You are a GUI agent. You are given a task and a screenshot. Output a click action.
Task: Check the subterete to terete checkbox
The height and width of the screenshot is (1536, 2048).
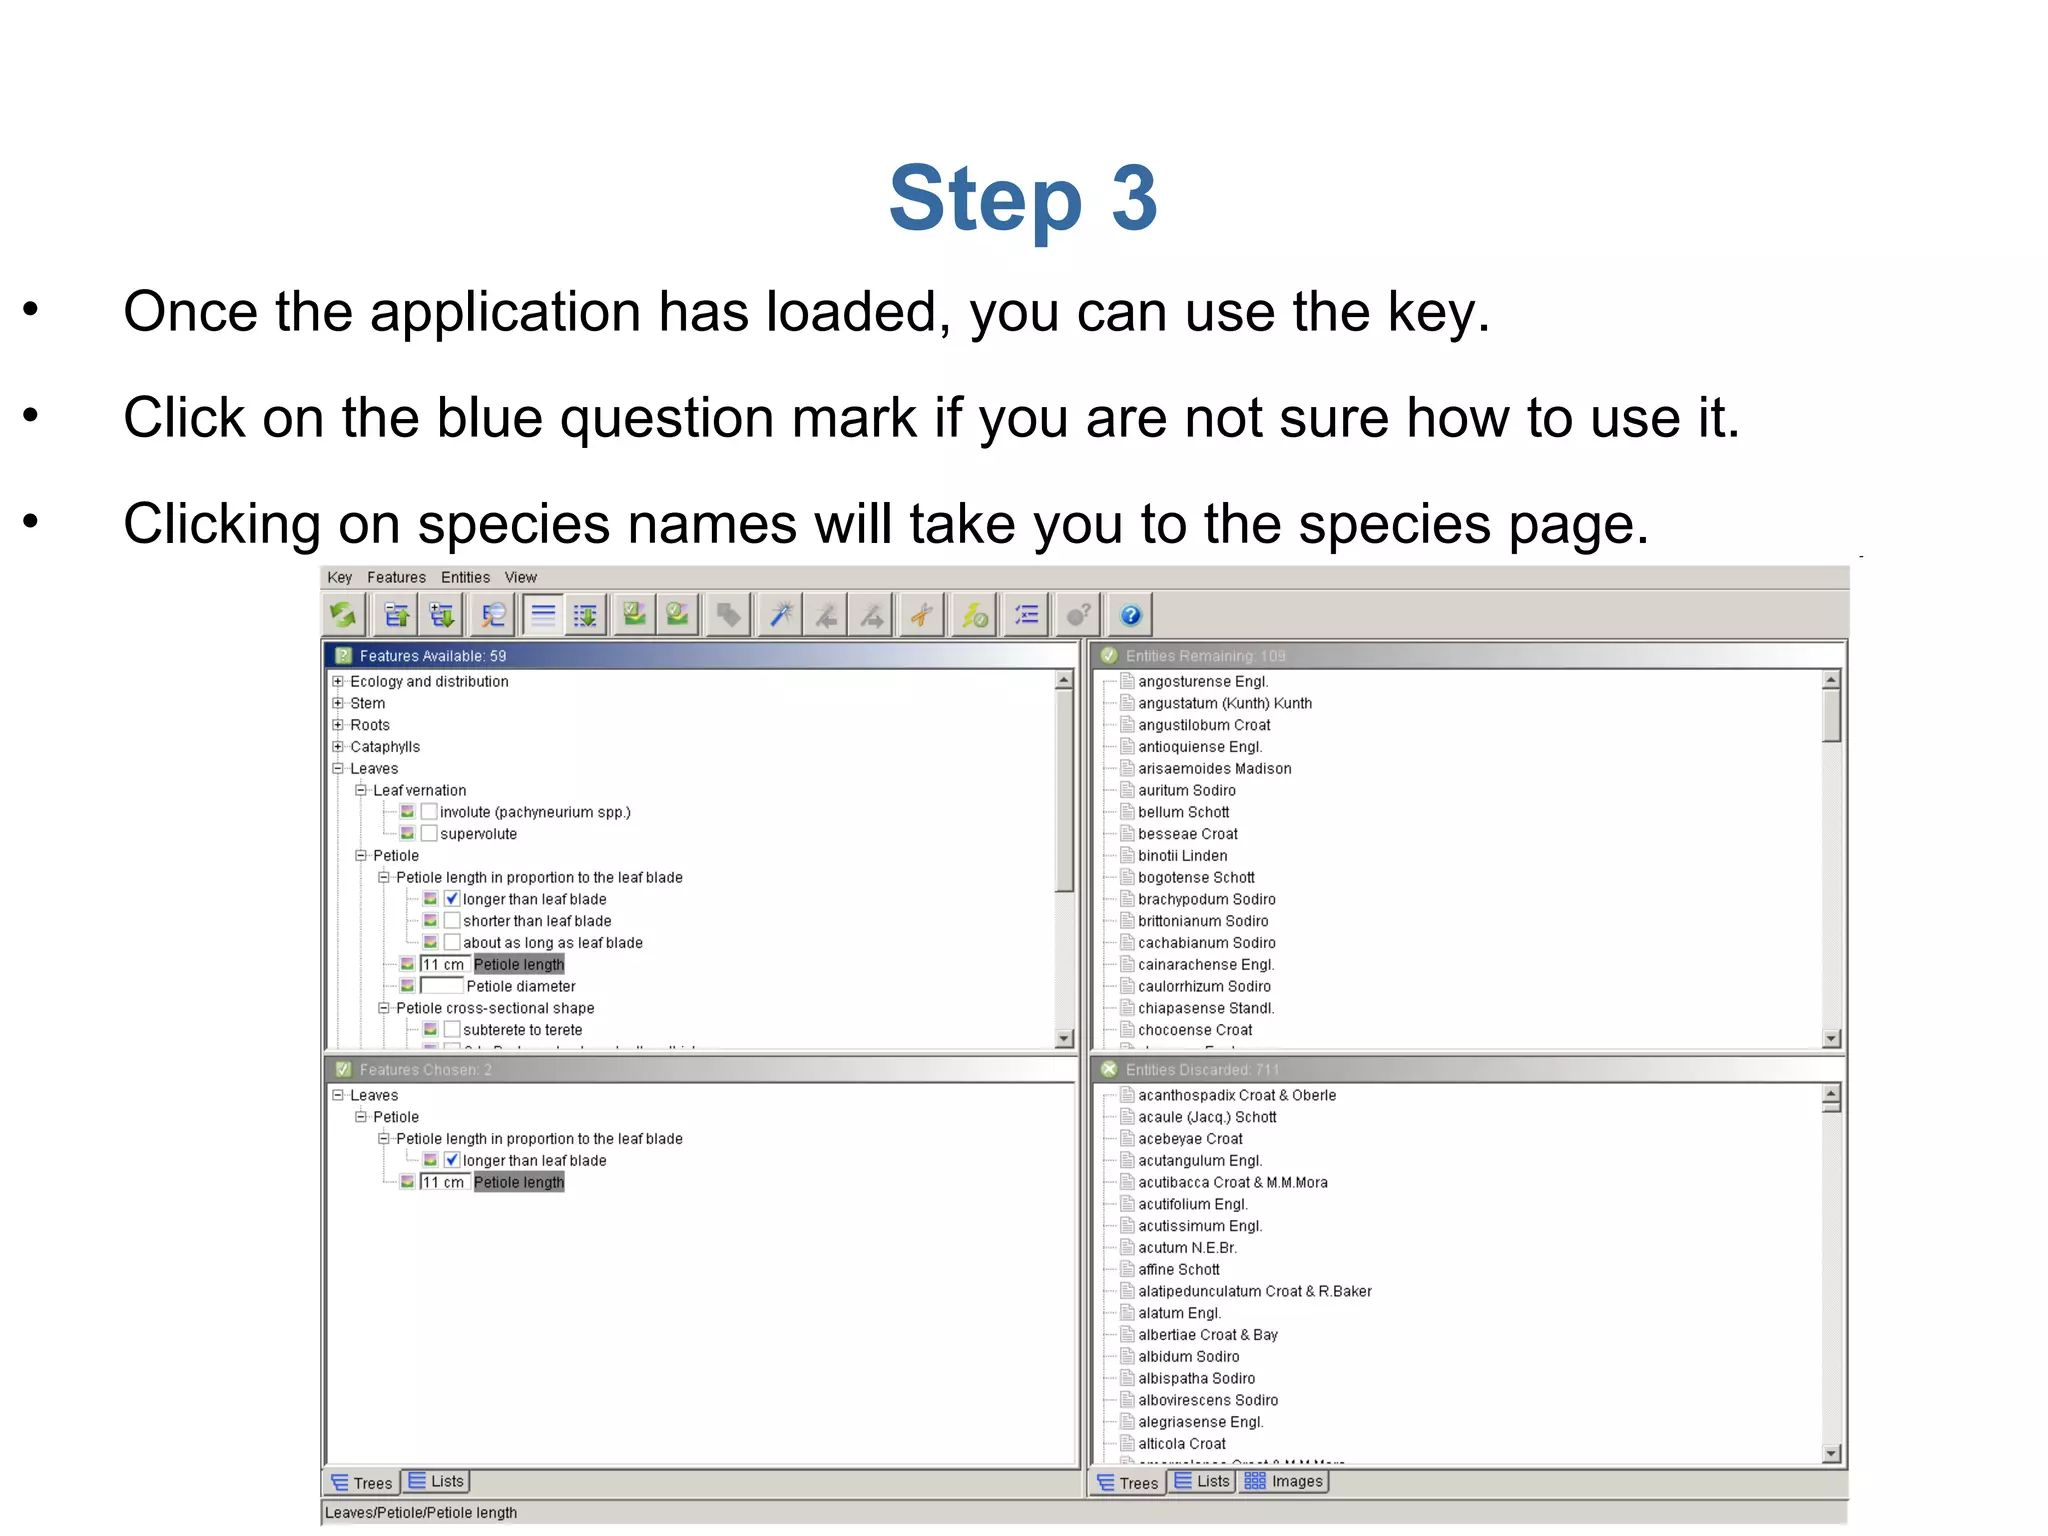(x=452, y=1030)
